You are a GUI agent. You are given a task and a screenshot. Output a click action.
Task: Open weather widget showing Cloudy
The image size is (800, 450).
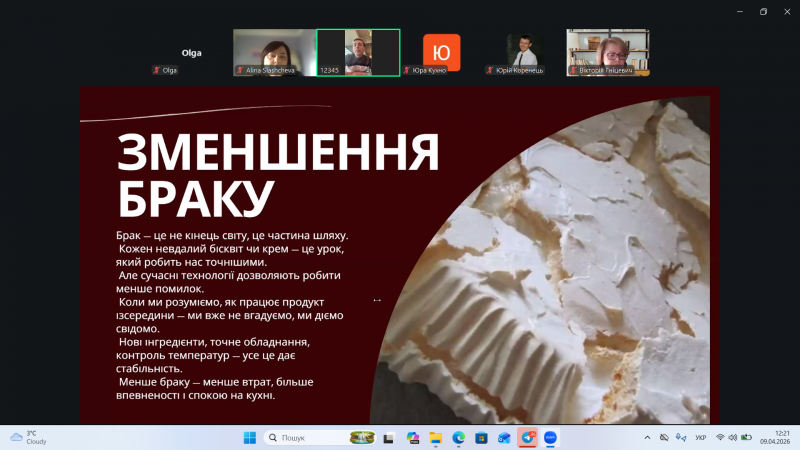[x=28, y=438]
